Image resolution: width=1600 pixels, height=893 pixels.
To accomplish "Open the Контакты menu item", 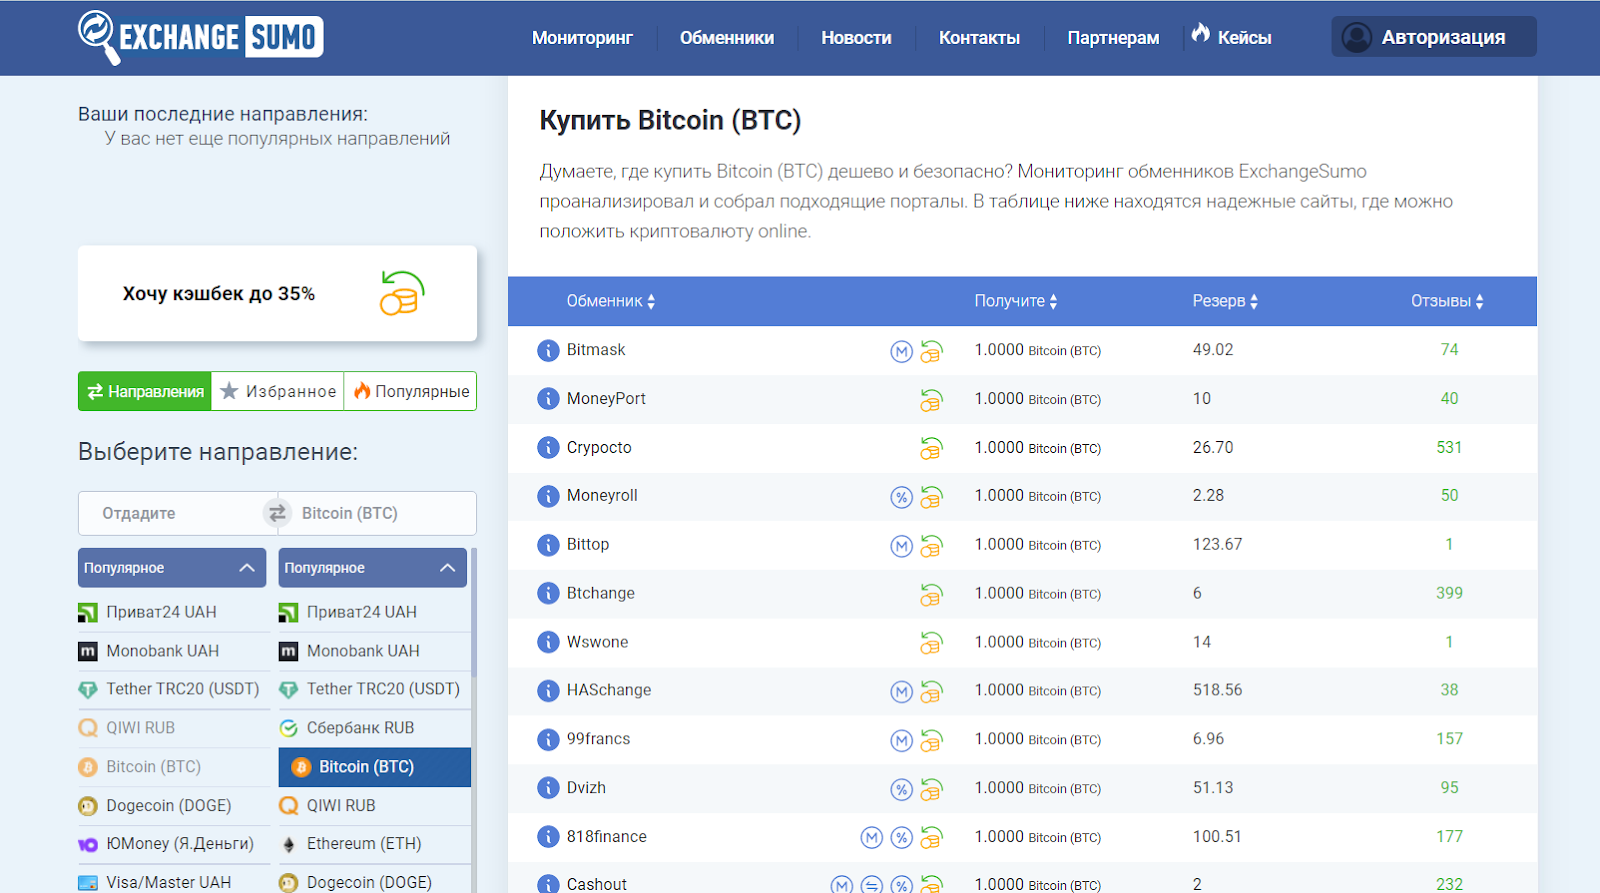I will (979, 38).
